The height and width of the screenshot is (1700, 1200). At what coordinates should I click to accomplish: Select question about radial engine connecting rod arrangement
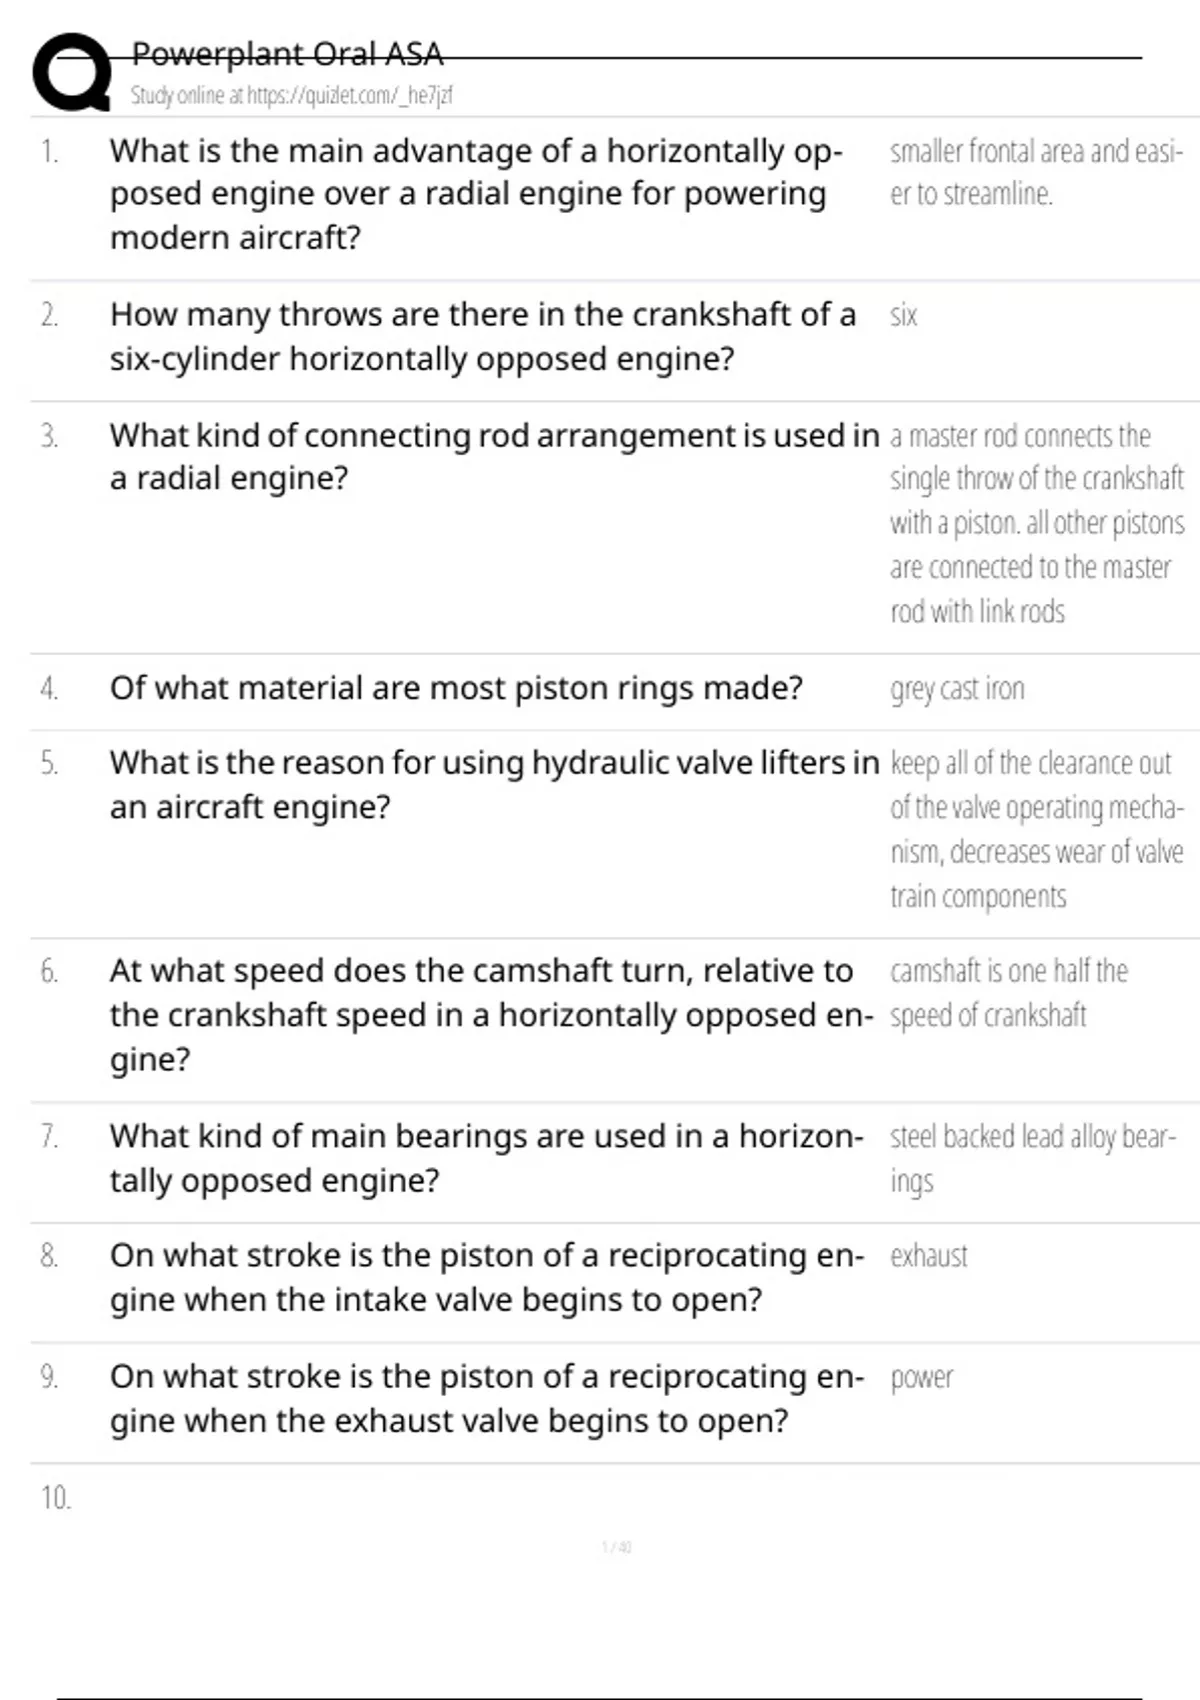click(494, 457)
